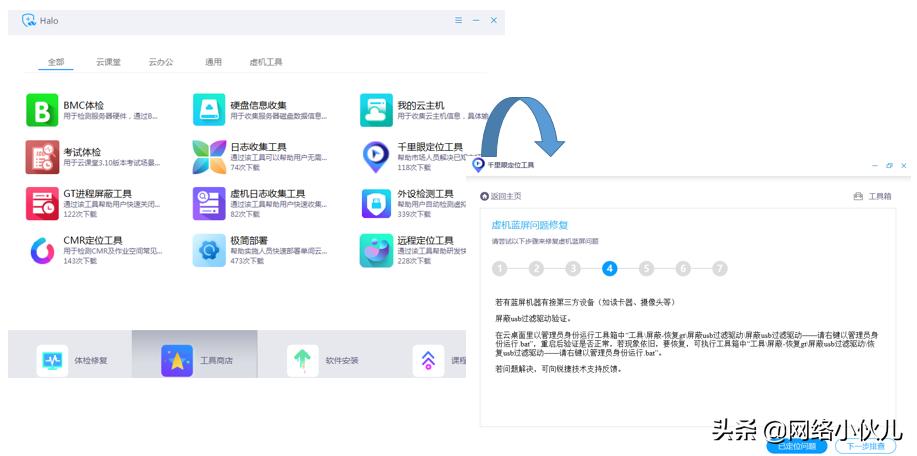Open the Halo hamburger menu icon
Image resolution: width=917 pixels, height=456 pixels.
coord(458,20)
